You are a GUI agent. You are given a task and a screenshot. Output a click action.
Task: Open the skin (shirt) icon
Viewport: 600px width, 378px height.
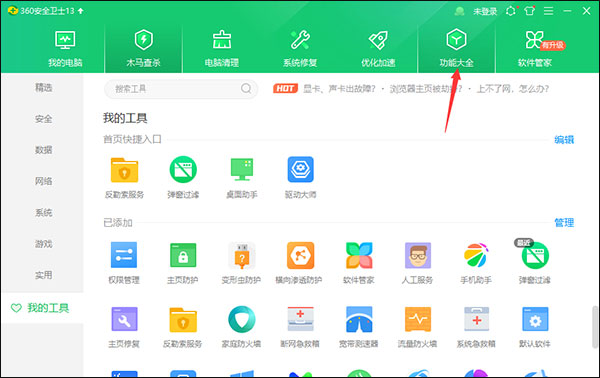click(530, 11)
